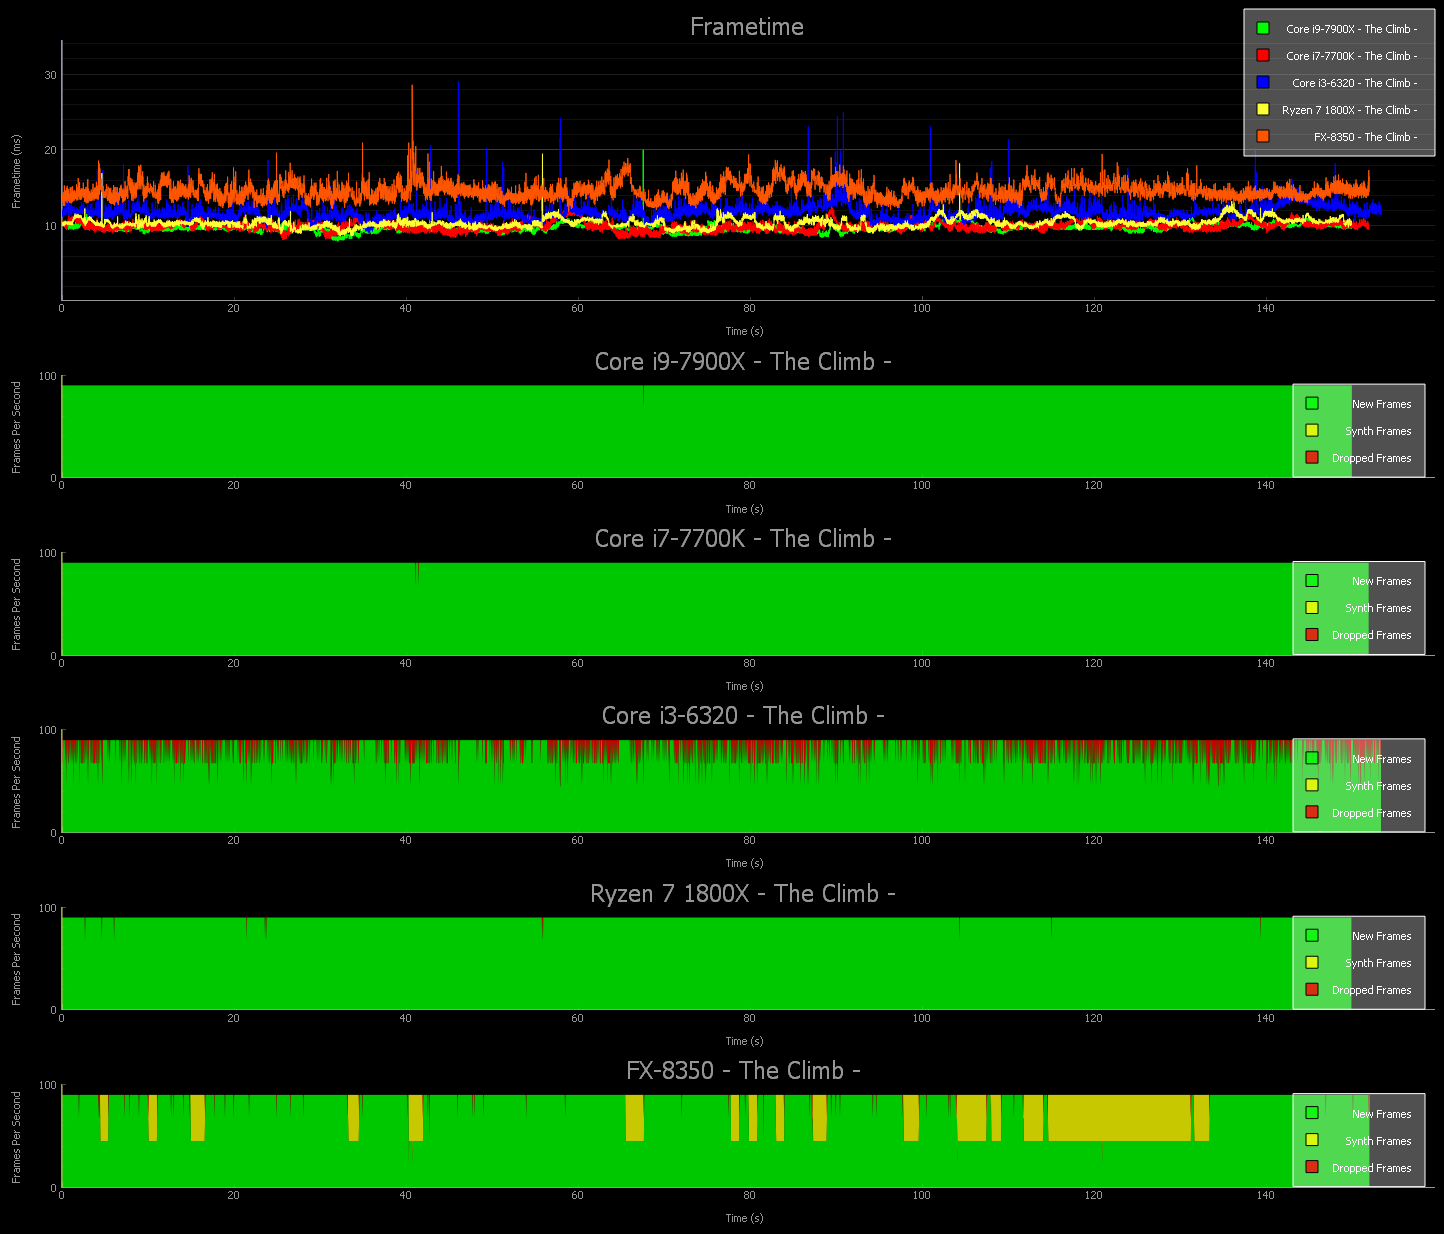Click Frames Per Second label of Core i9-7900X chart

tap(16, 427)
